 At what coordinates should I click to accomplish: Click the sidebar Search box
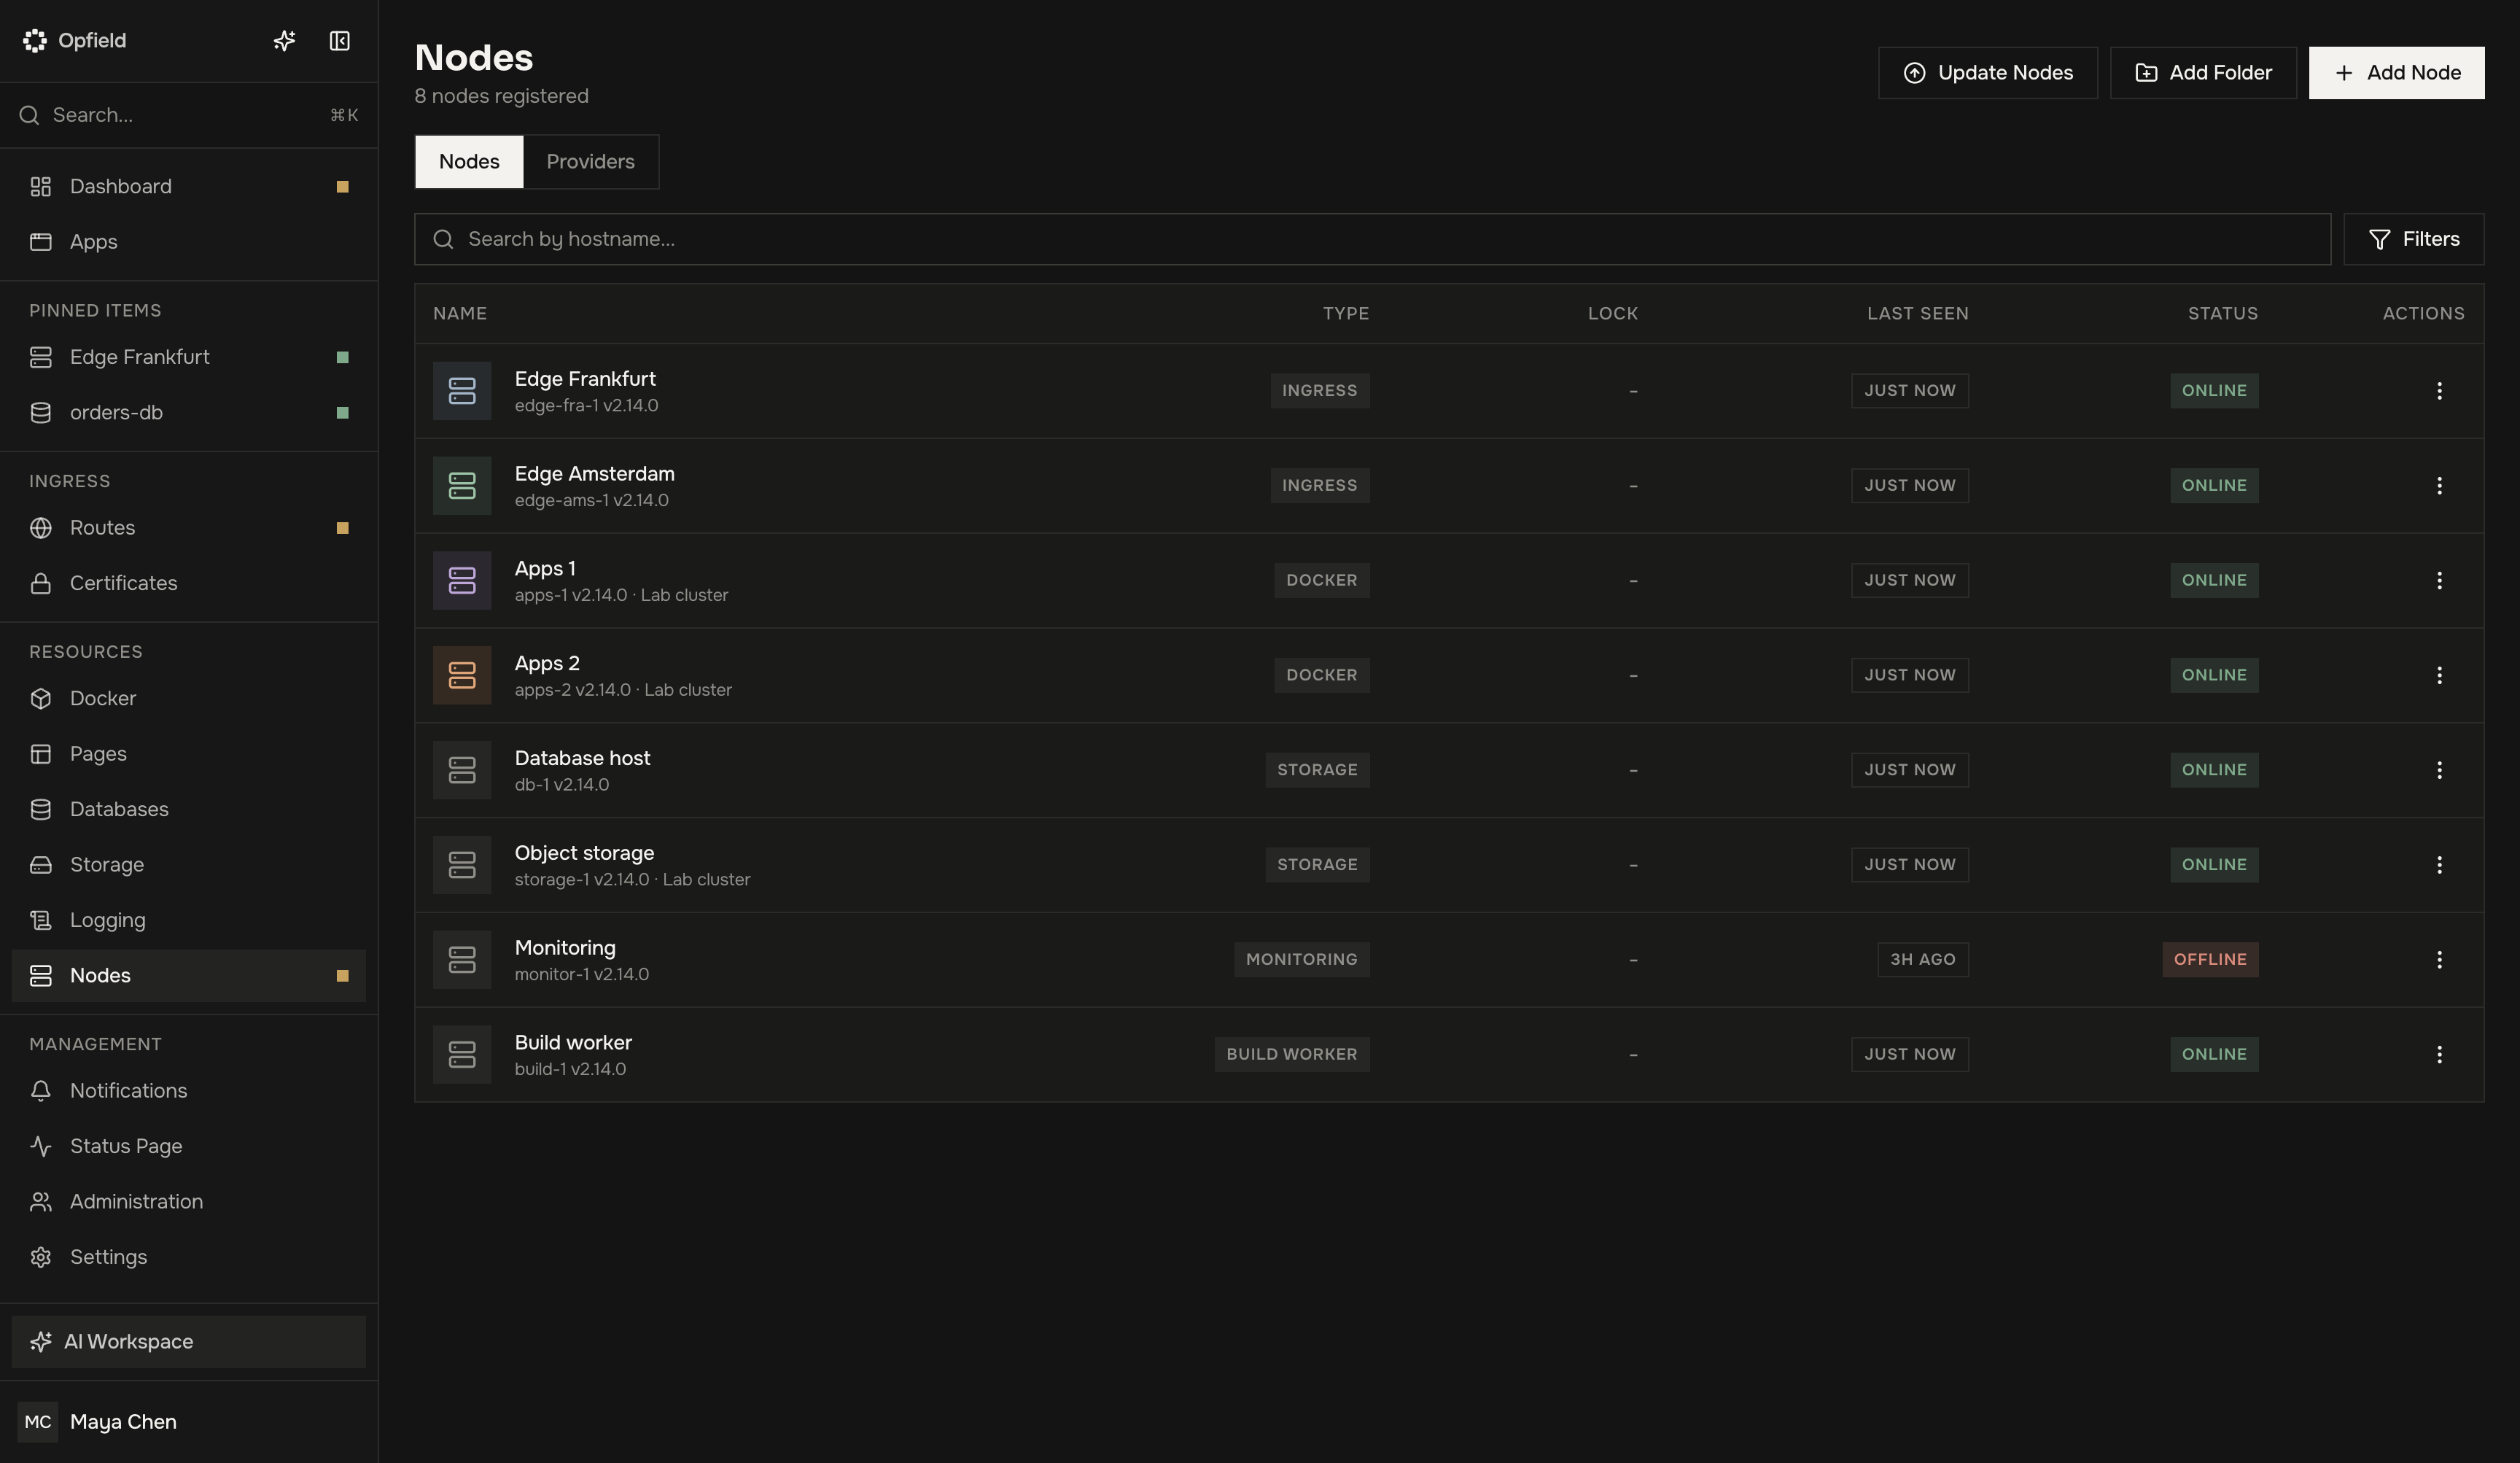point(189,115)
